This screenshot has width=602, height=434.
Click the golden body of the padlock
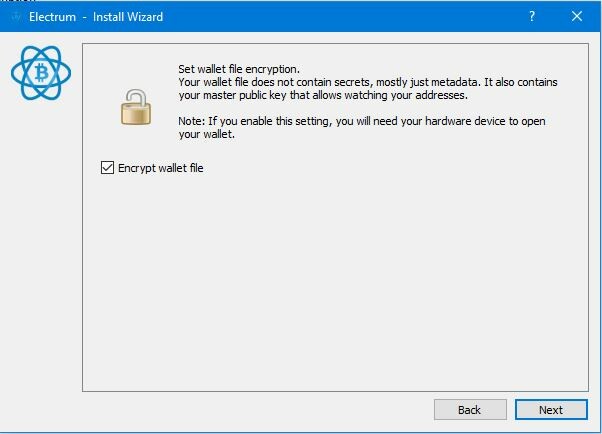(136, 115)
